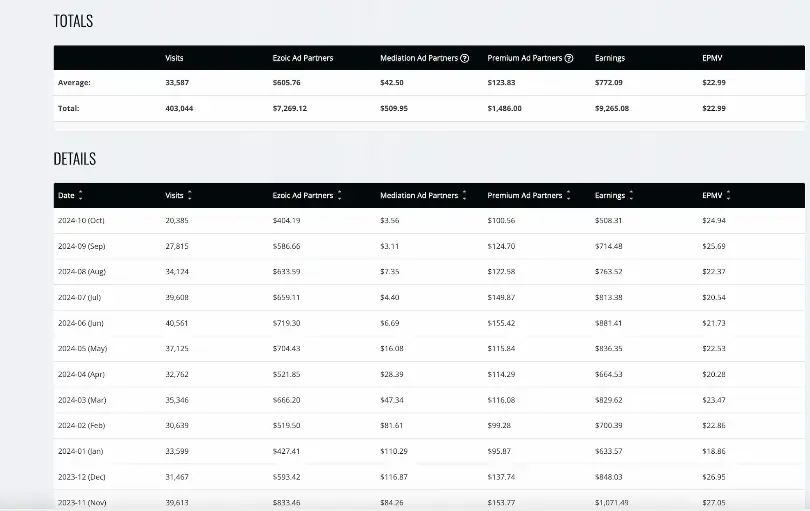Click the TOTALS section heading
810x511 pixels.
click(73, 21)
